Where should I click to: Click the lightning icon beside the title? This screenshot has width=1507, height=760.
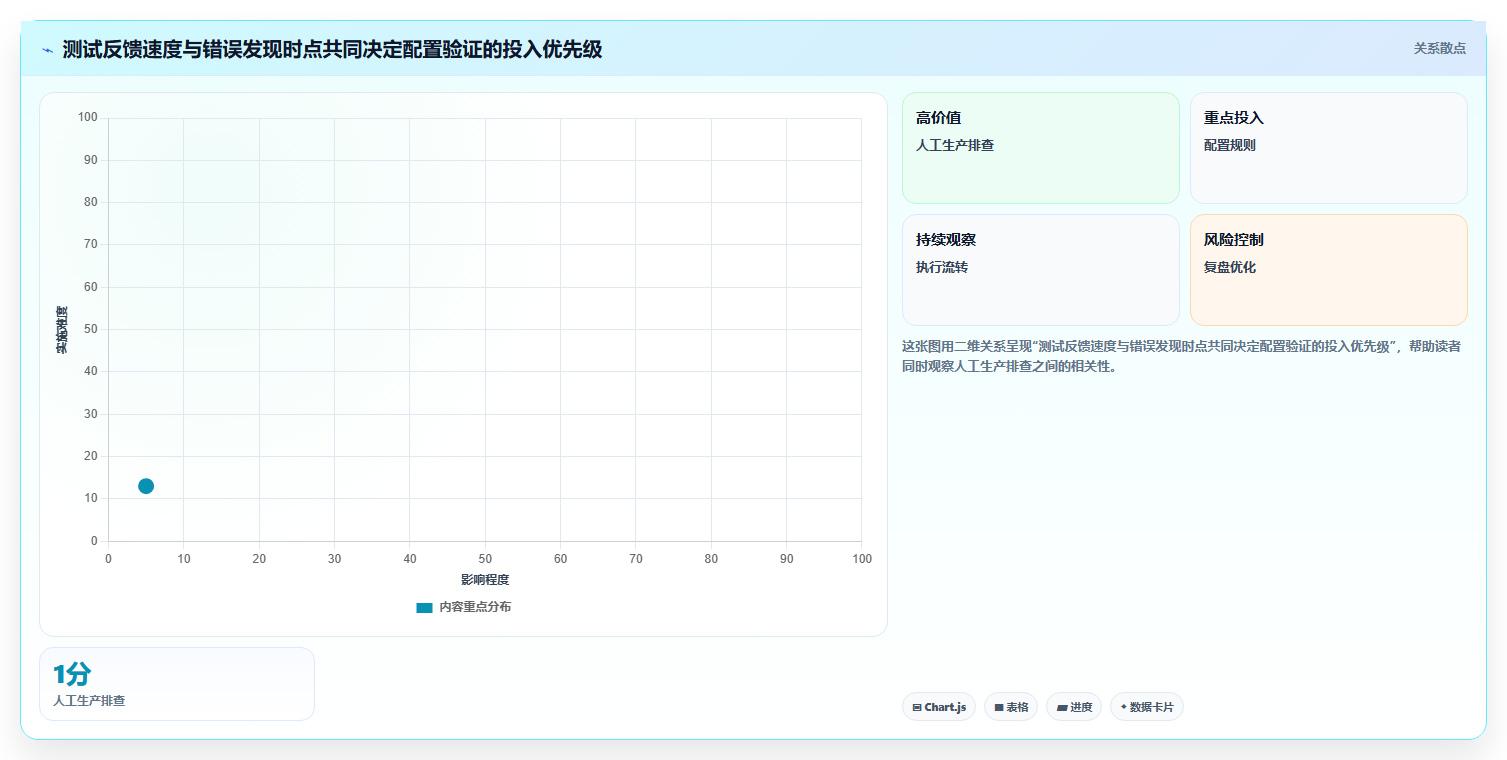[48, 49]
